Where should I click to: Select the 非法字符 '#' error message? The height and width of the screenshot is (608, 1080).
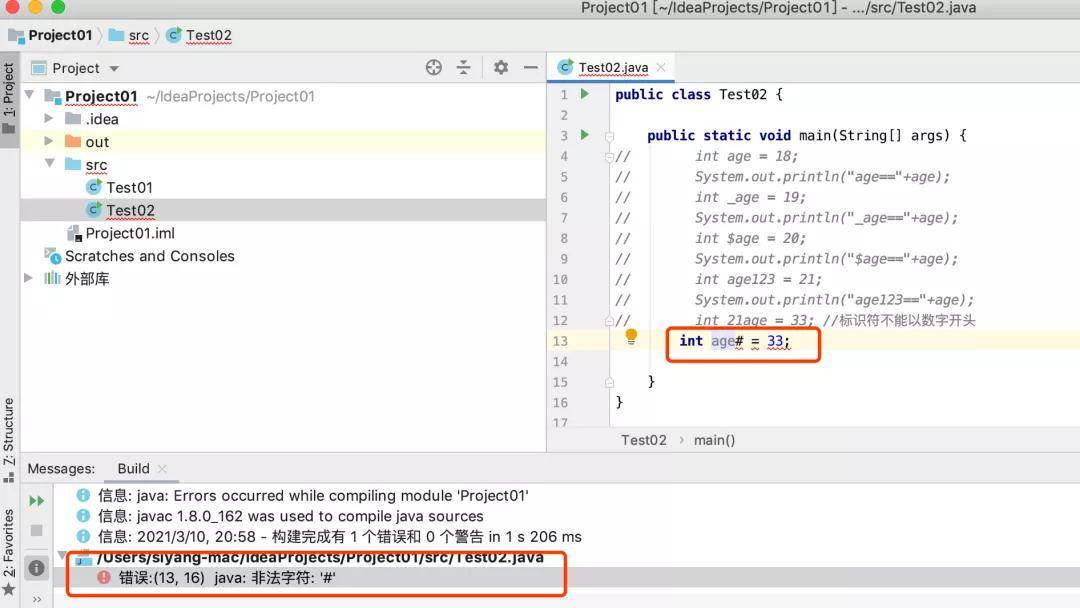point(227,578)
